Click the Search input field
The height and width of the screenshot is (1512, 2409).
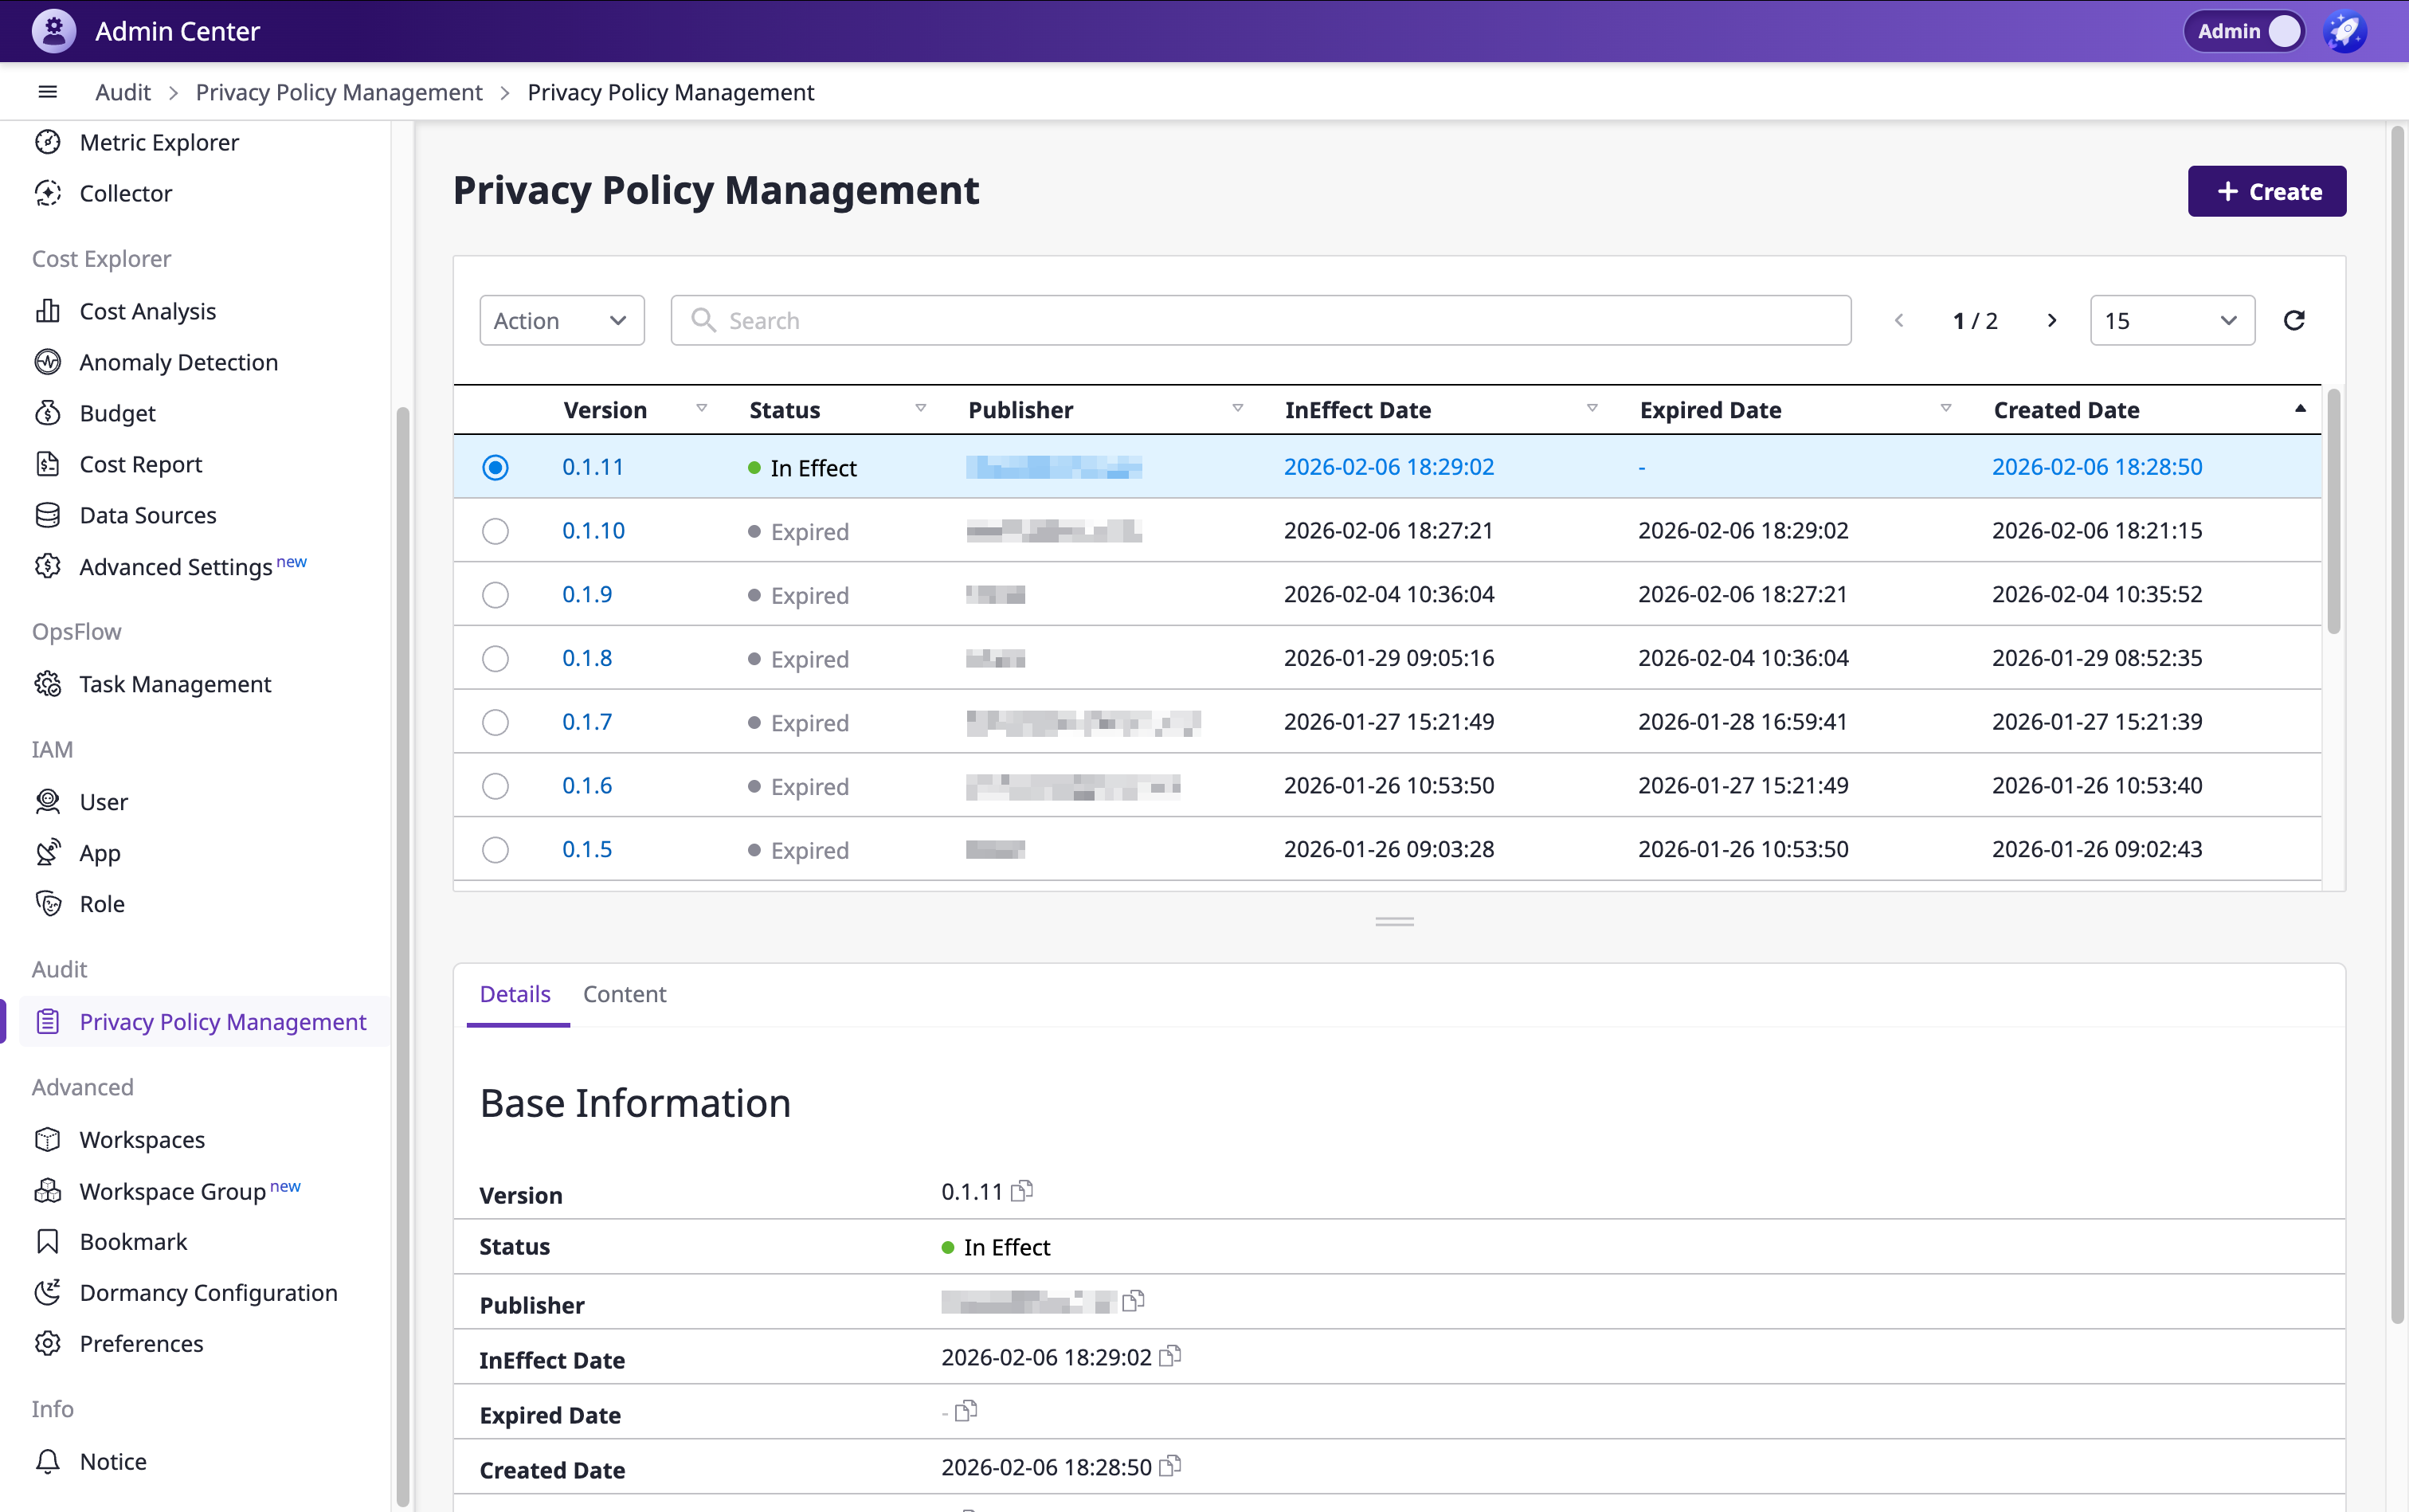[1260, 320]
